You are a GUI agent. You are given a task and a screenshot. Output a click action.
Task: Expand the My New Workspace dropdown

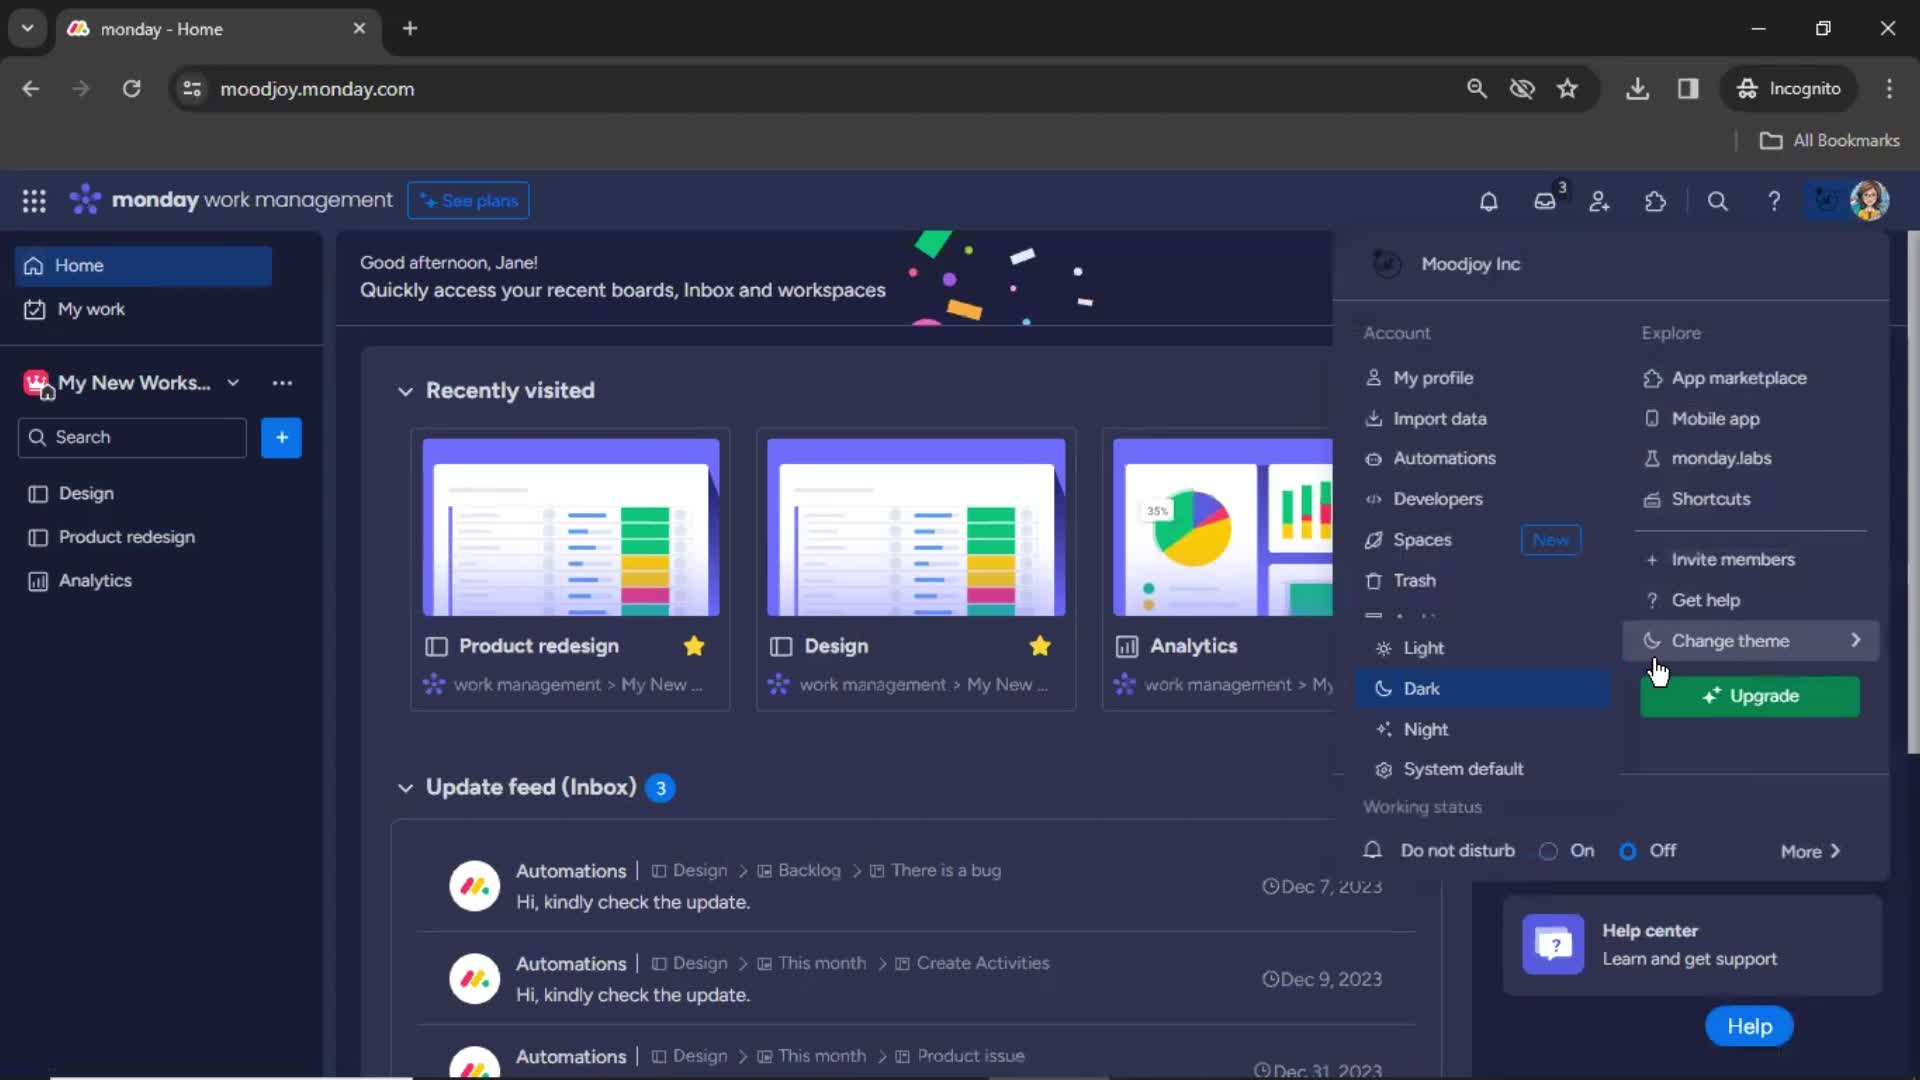point(233,383)
